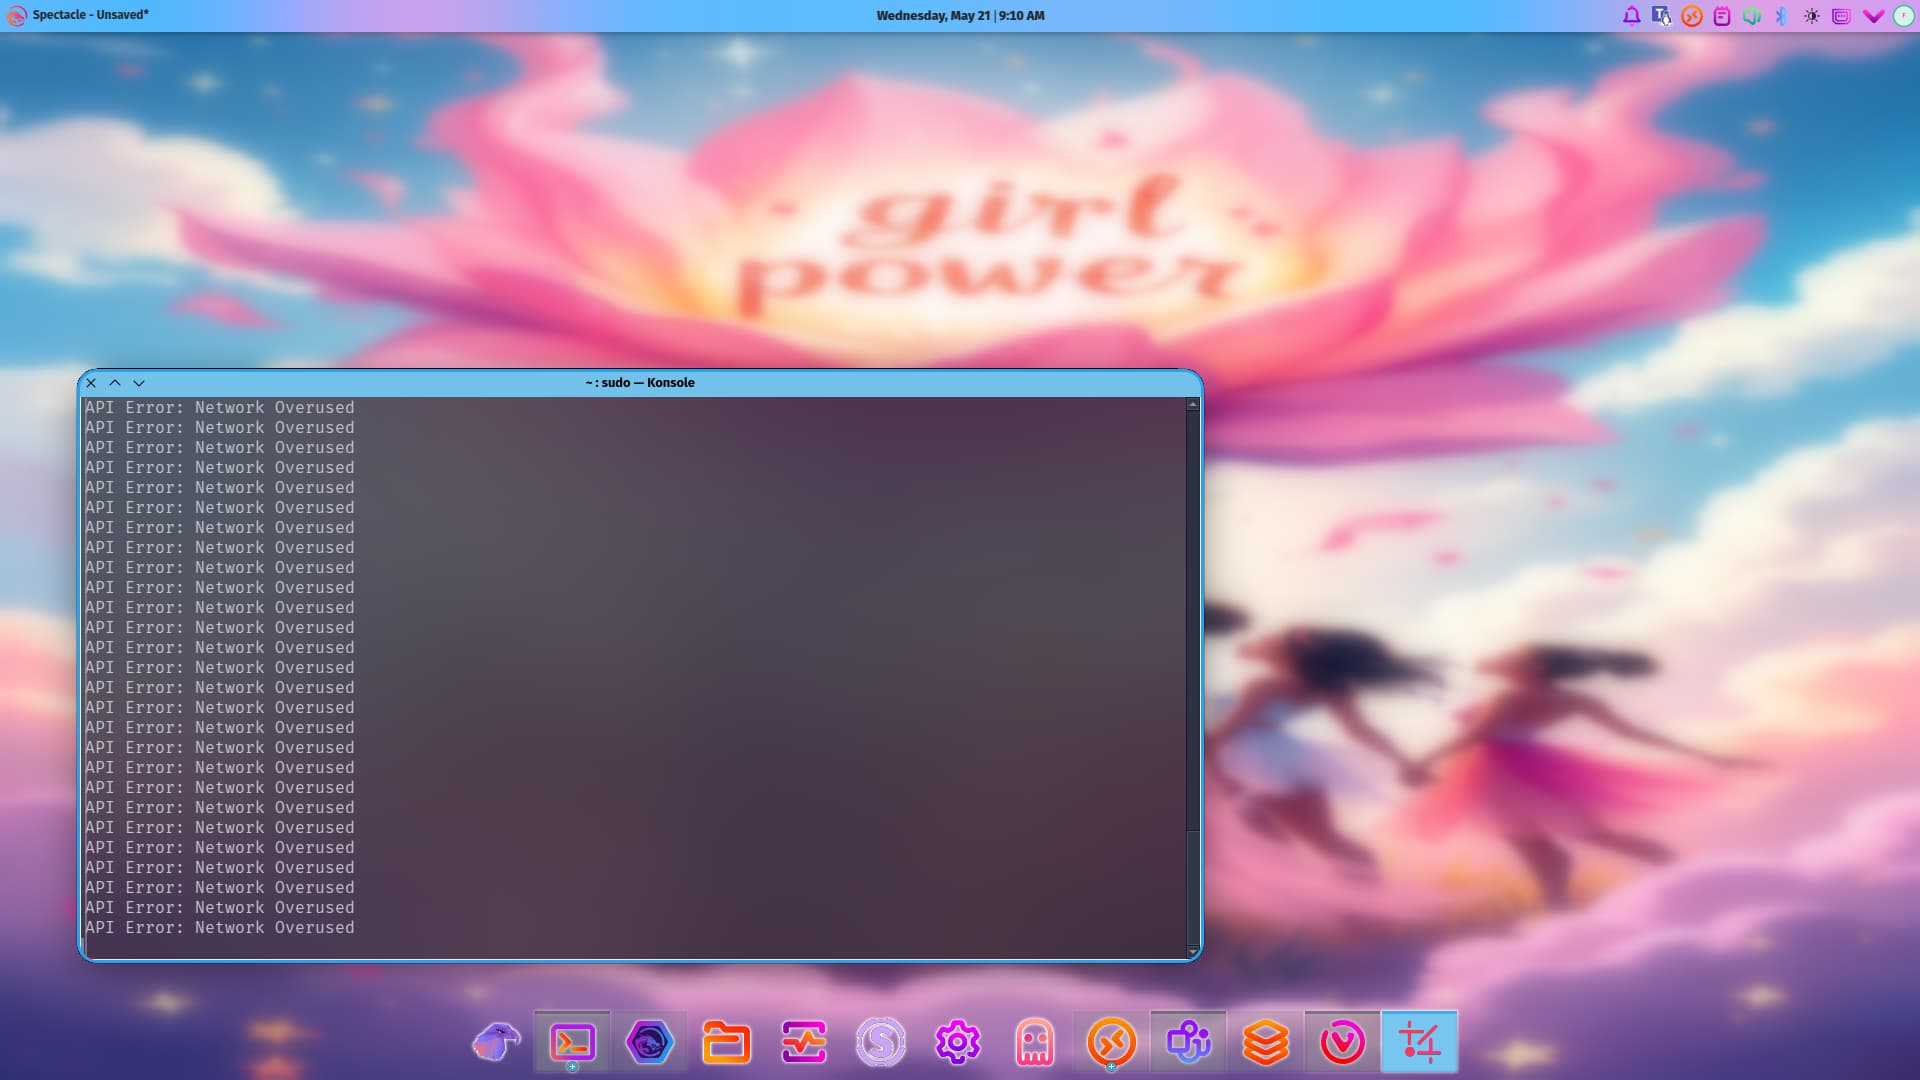Open the user avatar in the top panel
Screen dimensions: 1920x1080
(x=1903, y=16)
